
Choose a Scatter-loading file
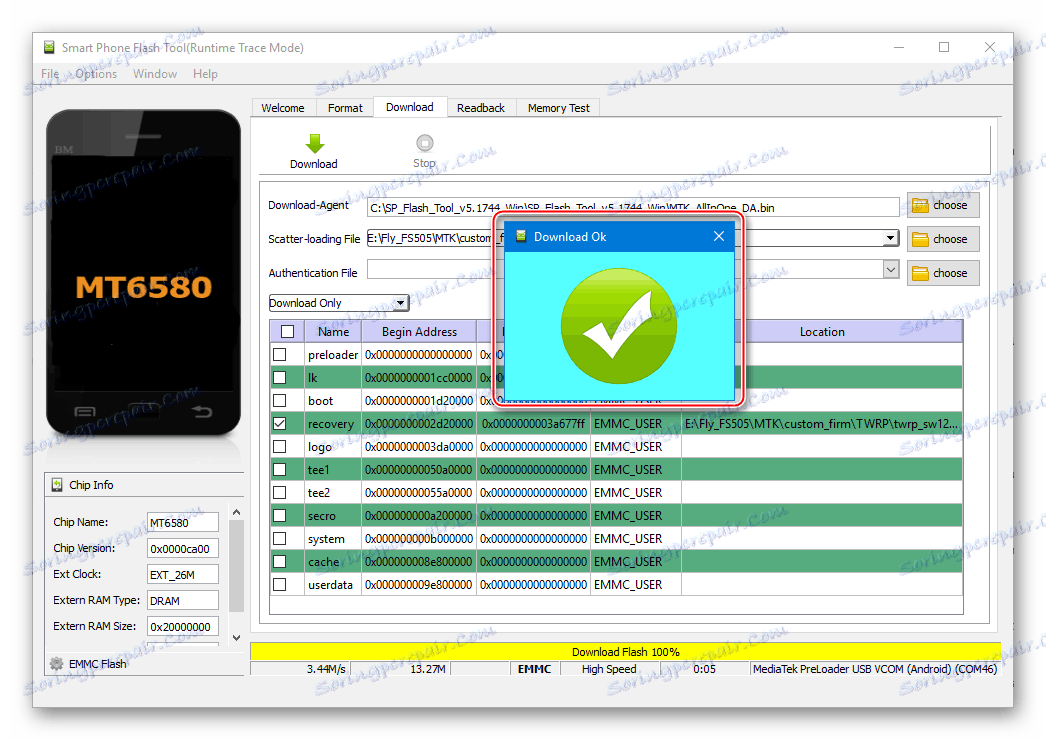click(x=943, y=239)
